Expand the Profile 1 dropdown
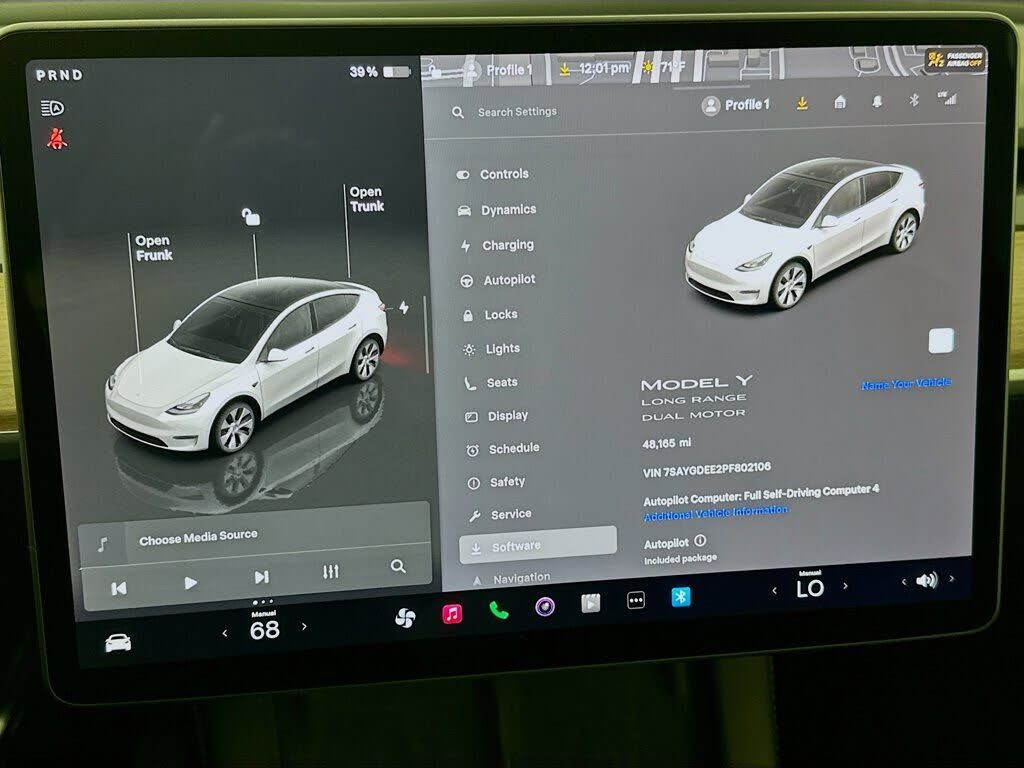 736,105
